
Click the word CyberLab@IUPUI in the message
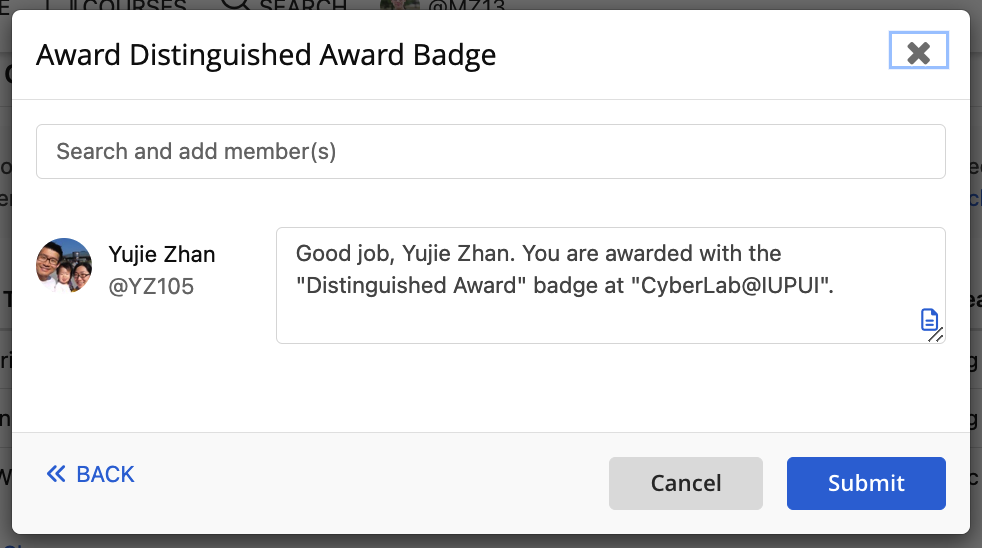pyautogui.click(x=731, y=286)
